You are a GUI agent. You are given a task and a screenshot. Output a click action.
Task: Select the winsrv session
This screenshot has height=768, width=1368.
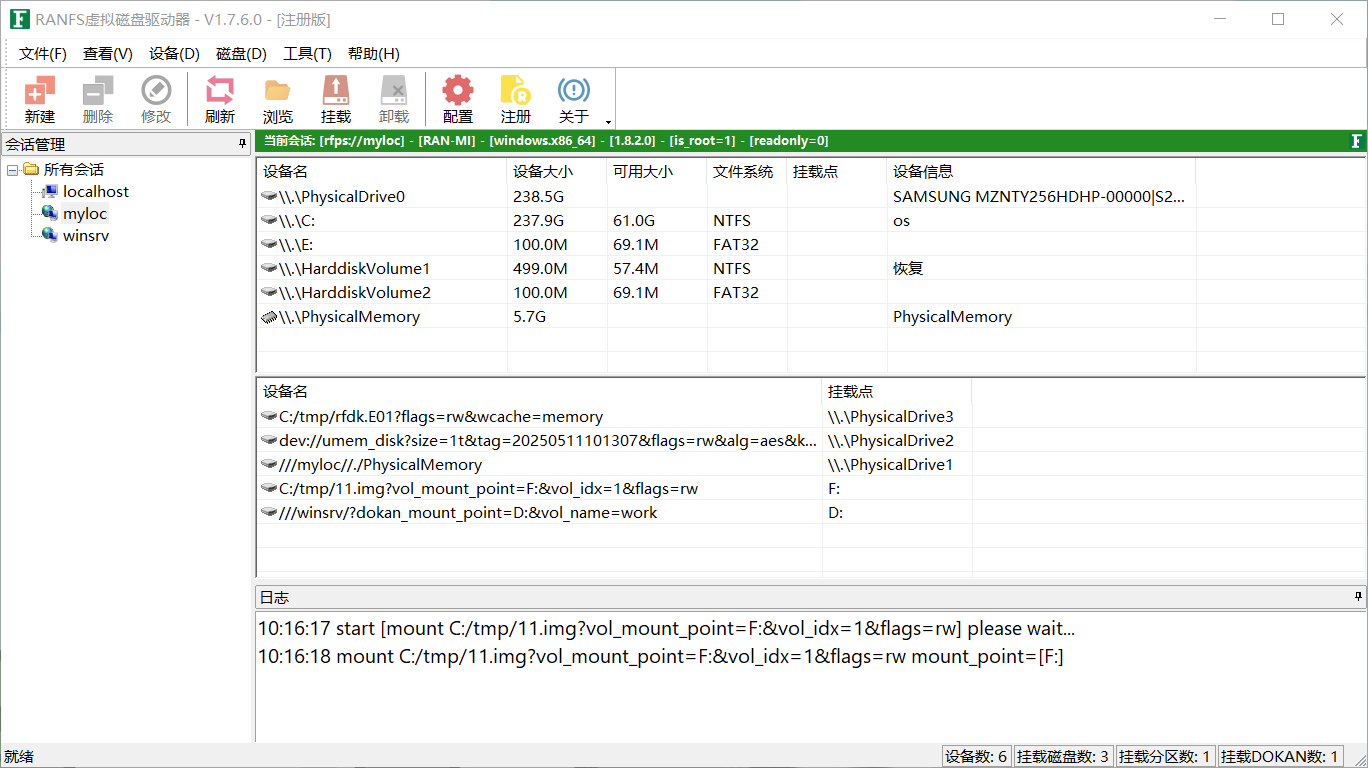(x=85, y=236)
